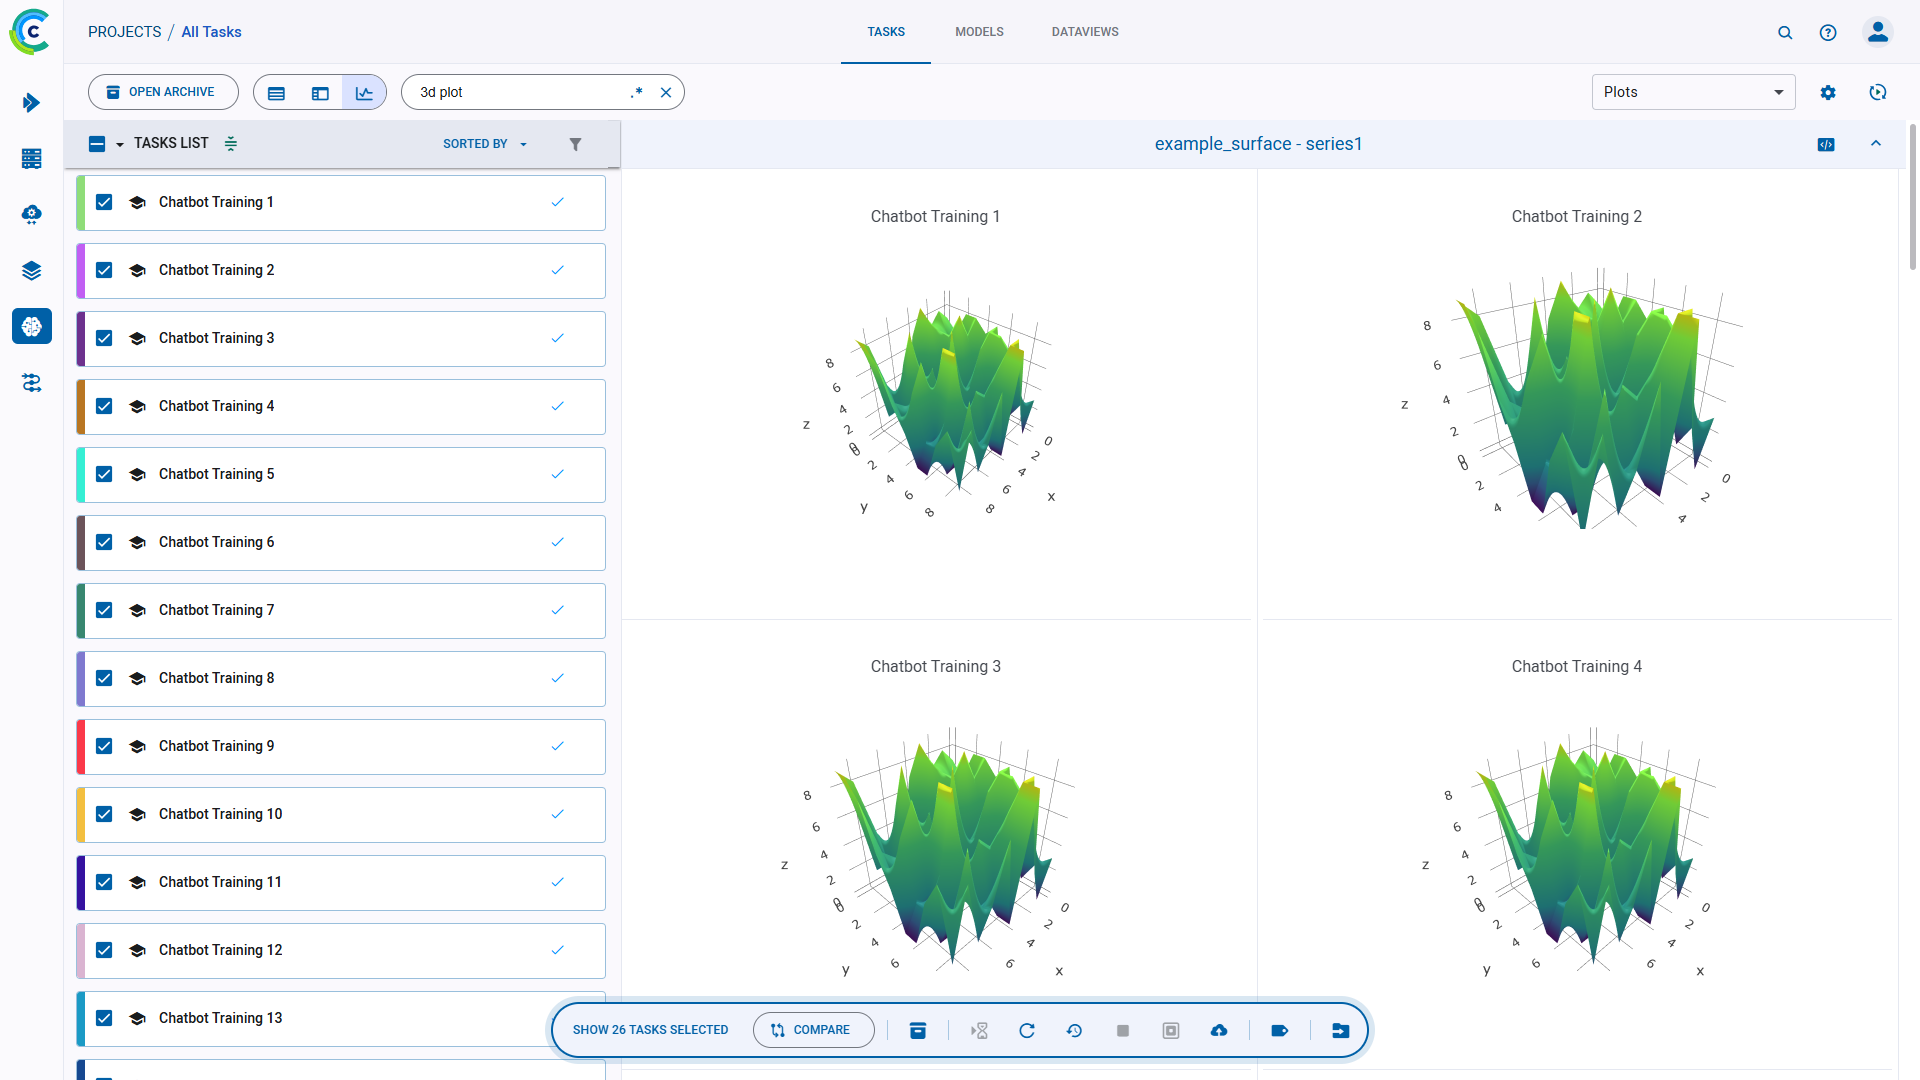
Task: Click SHOW 26 TASKS SELECTED
Action: (x=650, y=1030)
